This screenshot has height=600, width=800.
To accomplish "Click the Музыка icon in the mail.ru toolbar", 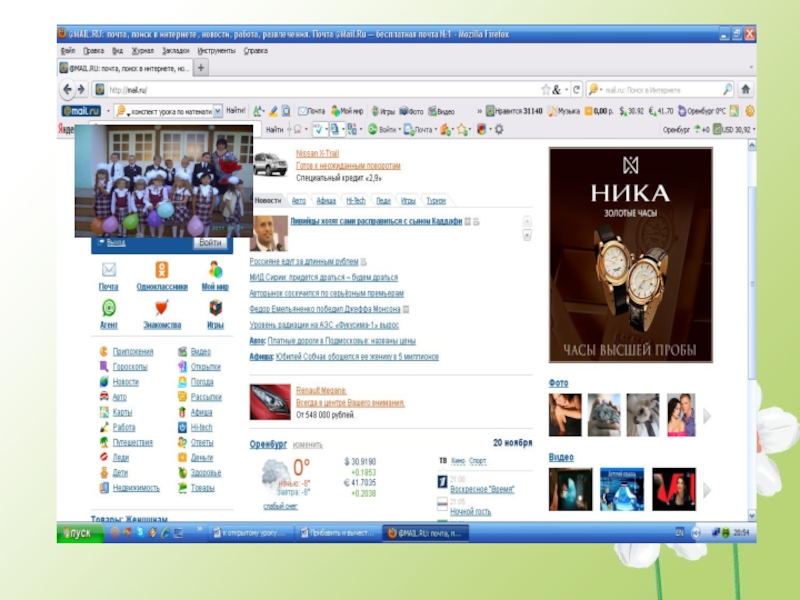I will pyautogui.click(x=564, y=111).
